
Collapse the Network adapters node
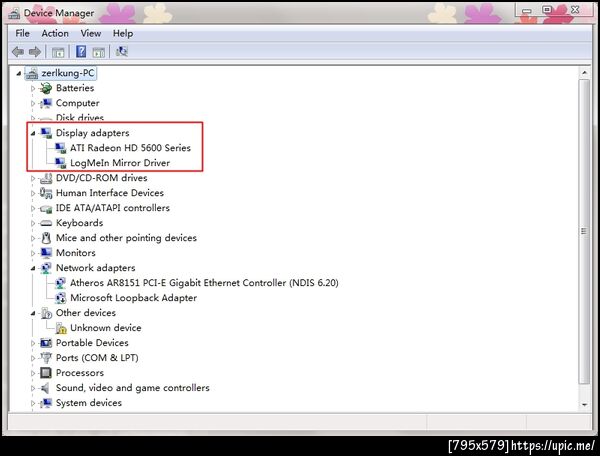click(33, 268)
